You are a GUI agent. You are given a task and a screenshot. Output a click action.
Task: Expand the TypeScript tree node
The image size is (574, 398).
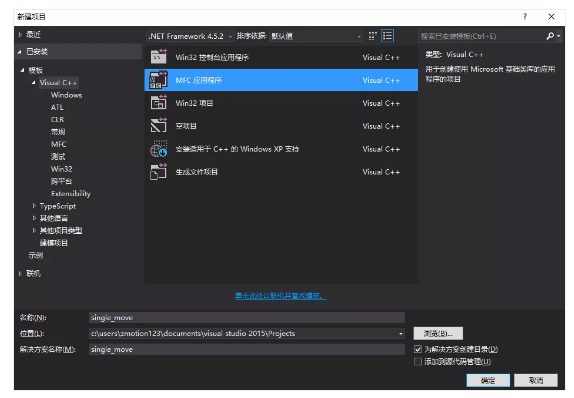(34, 206)
